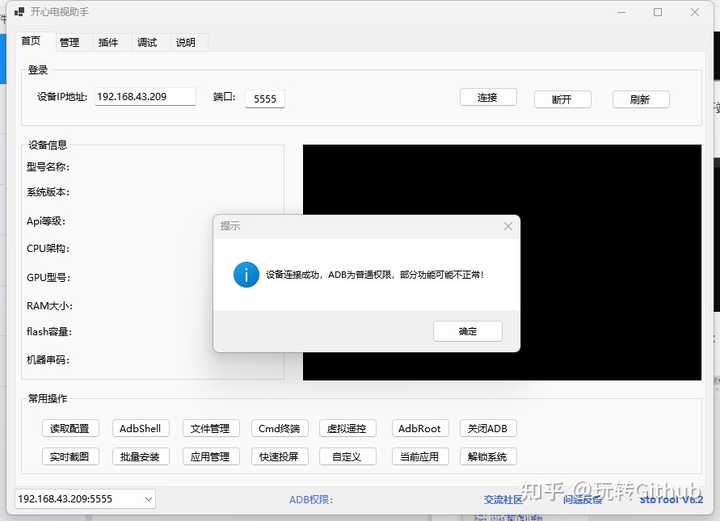Switch to the 管理 tab
This screenshot has height=521, width=720.
point(70,42)
